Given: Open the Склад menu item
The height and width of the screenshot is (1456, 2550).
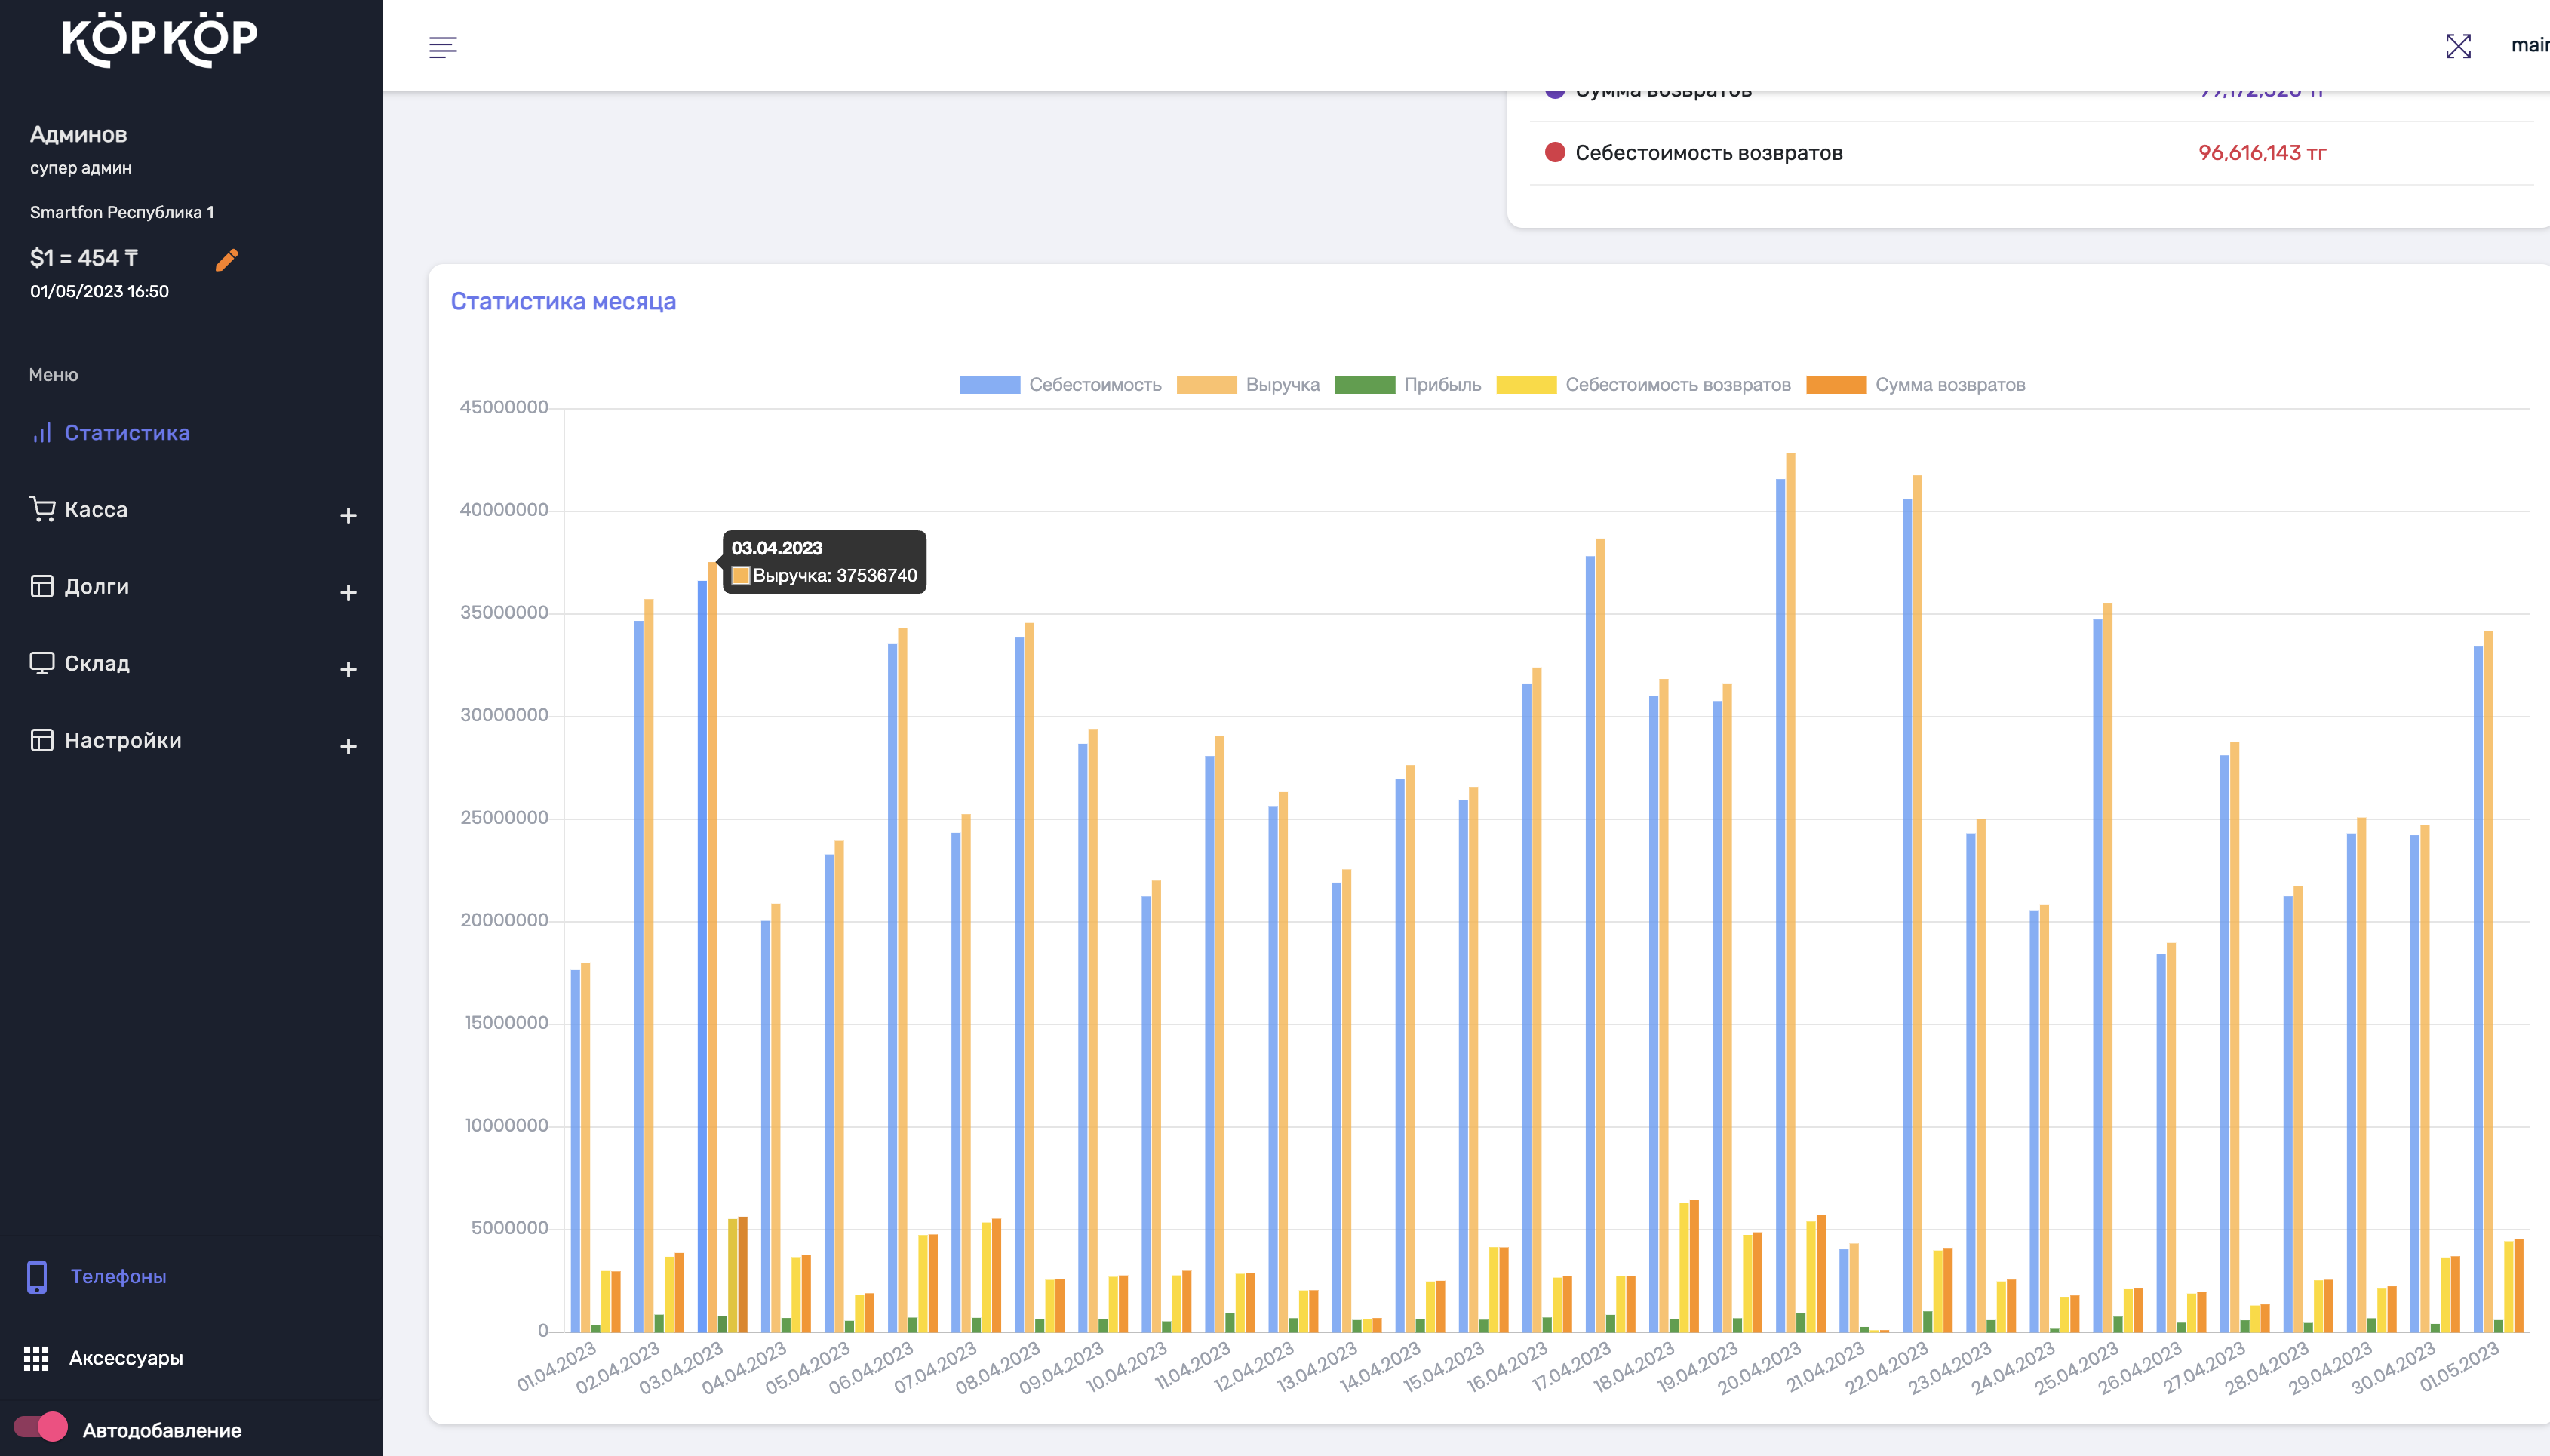Looking at the screenshot, I should coord(97,663).
